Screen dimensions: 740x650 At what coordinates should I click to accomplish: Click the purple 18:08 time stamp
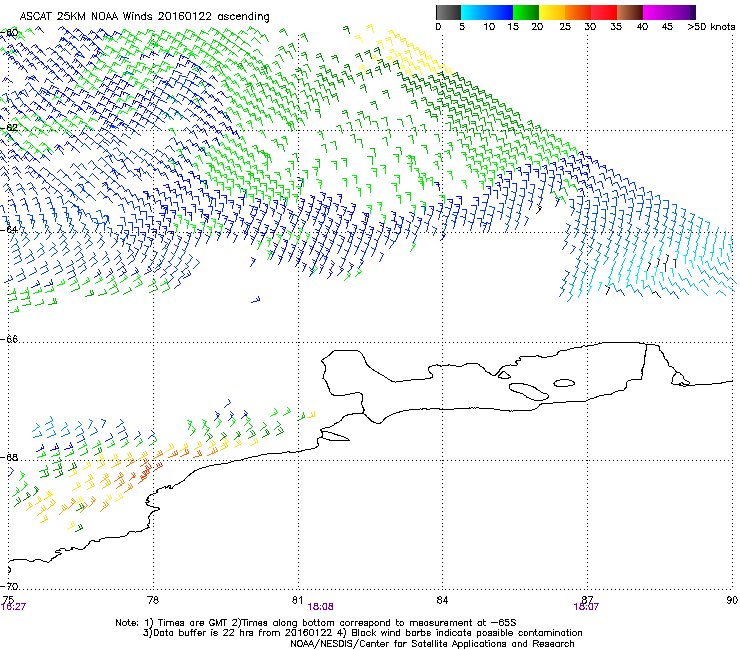pyautogui.click(x=320, y=607)
